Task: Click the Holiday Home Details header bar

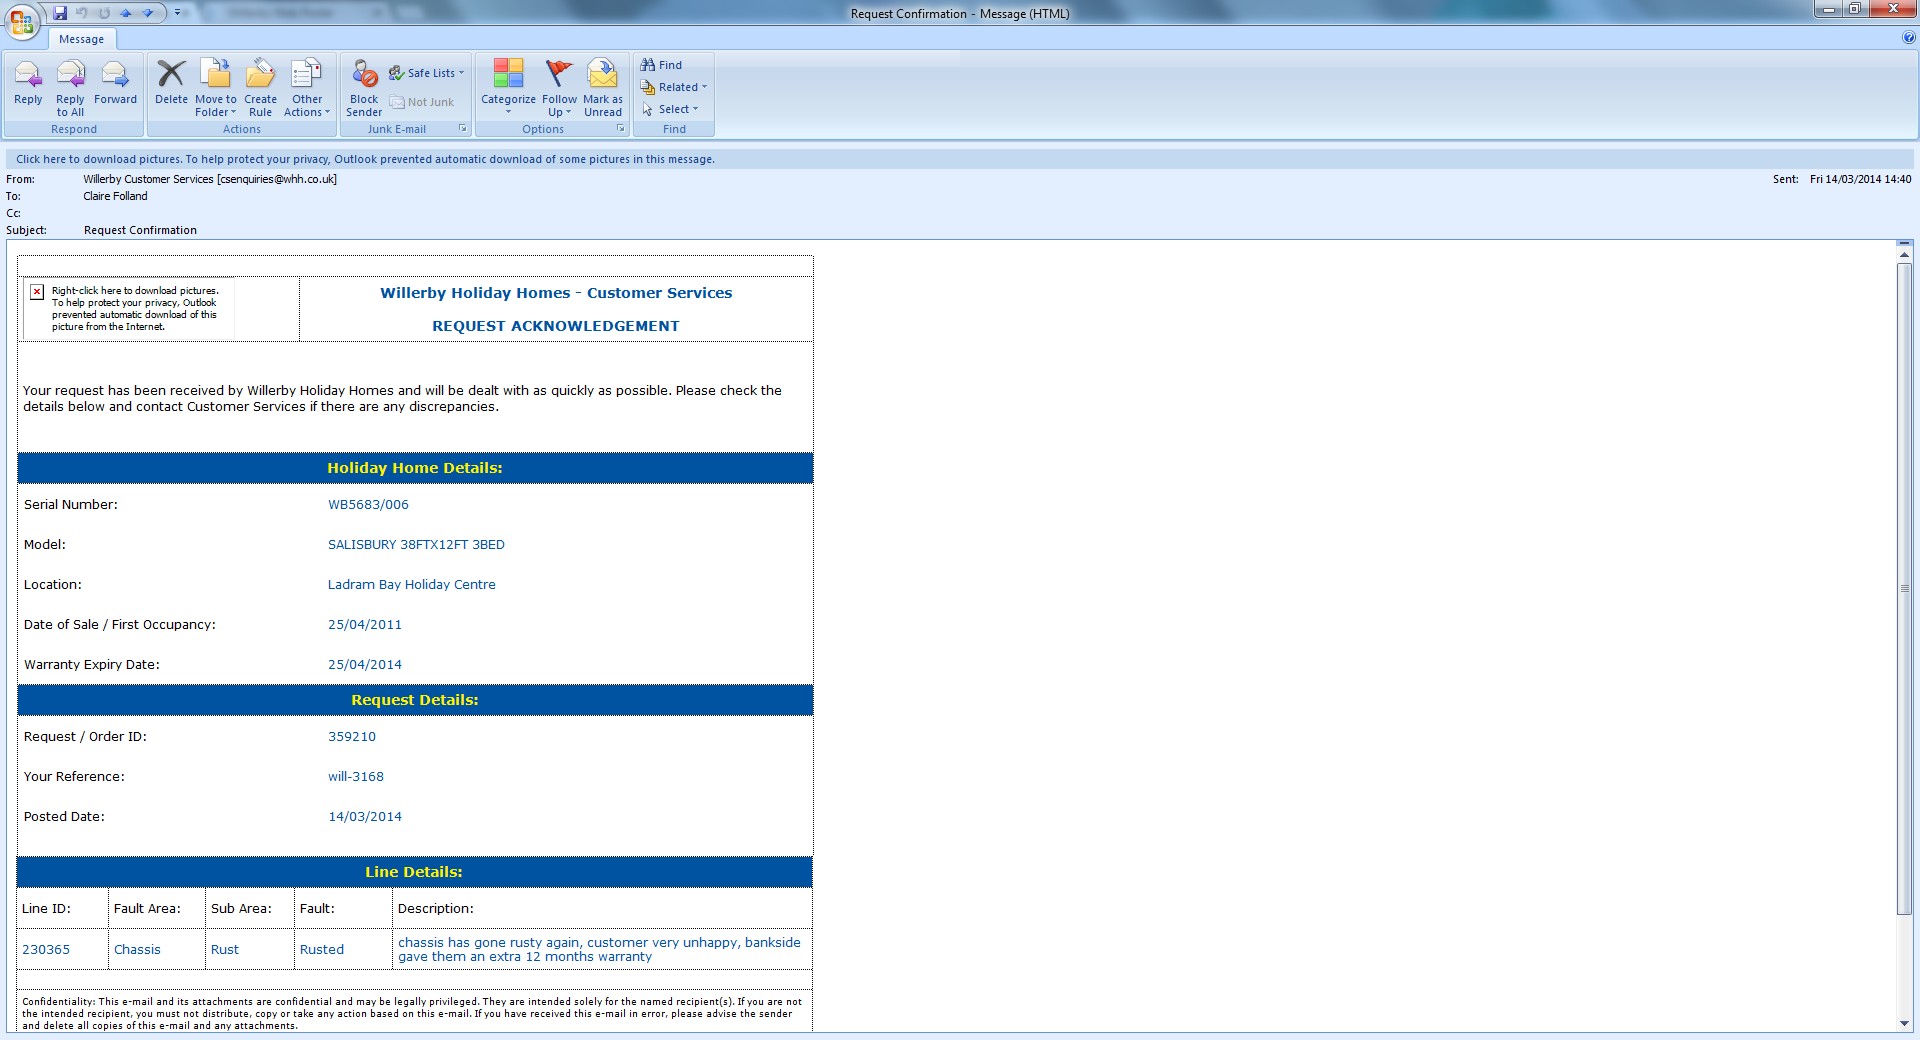Action: pyautogui.click(x=415, y=468)
